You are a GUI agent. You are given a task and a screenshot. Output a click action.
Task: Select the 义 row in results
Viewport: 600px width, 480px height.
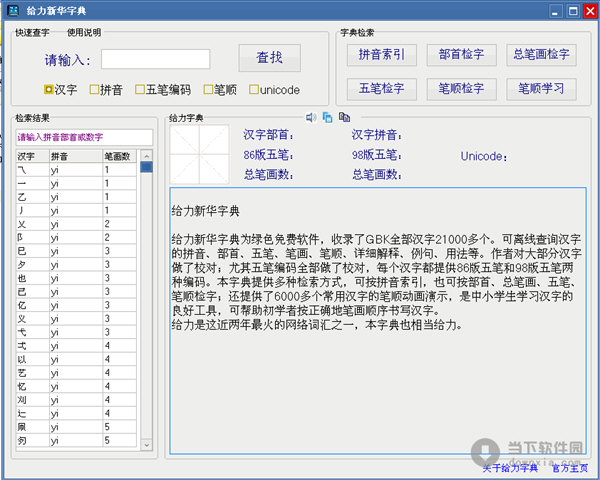76,318
